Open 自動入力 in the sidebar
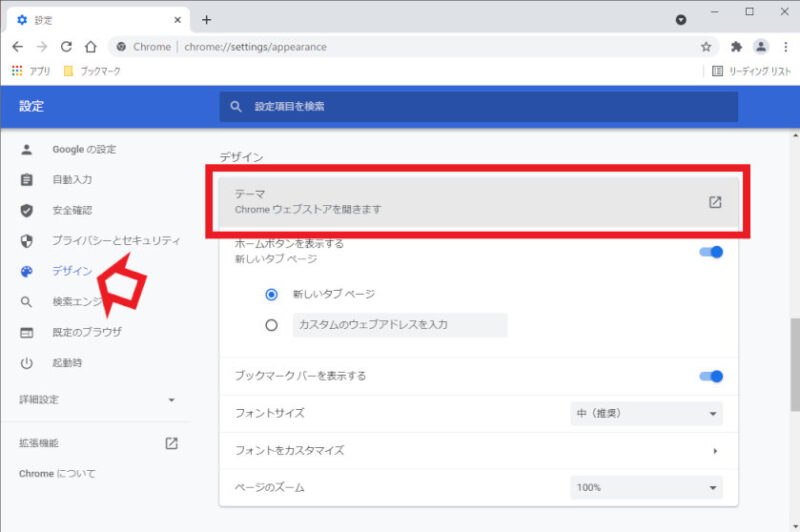The image size is (800, 532). (x=72, y=180)
